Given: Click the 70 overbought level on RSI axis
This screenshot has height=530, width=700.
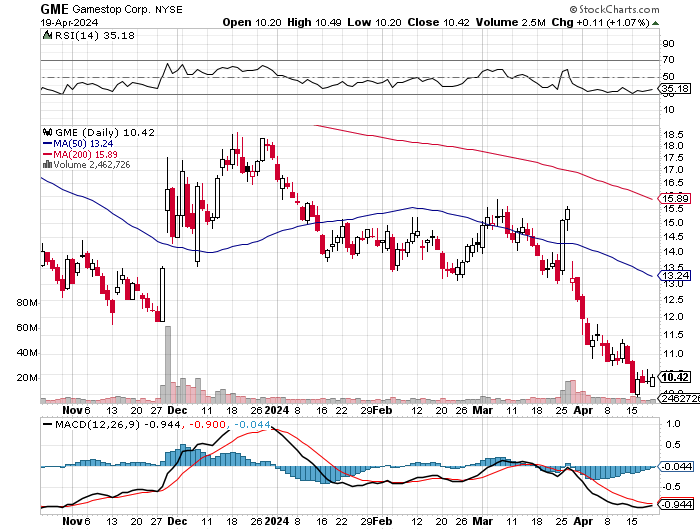Looking at the screenshot, I should [x=668, y=60].
